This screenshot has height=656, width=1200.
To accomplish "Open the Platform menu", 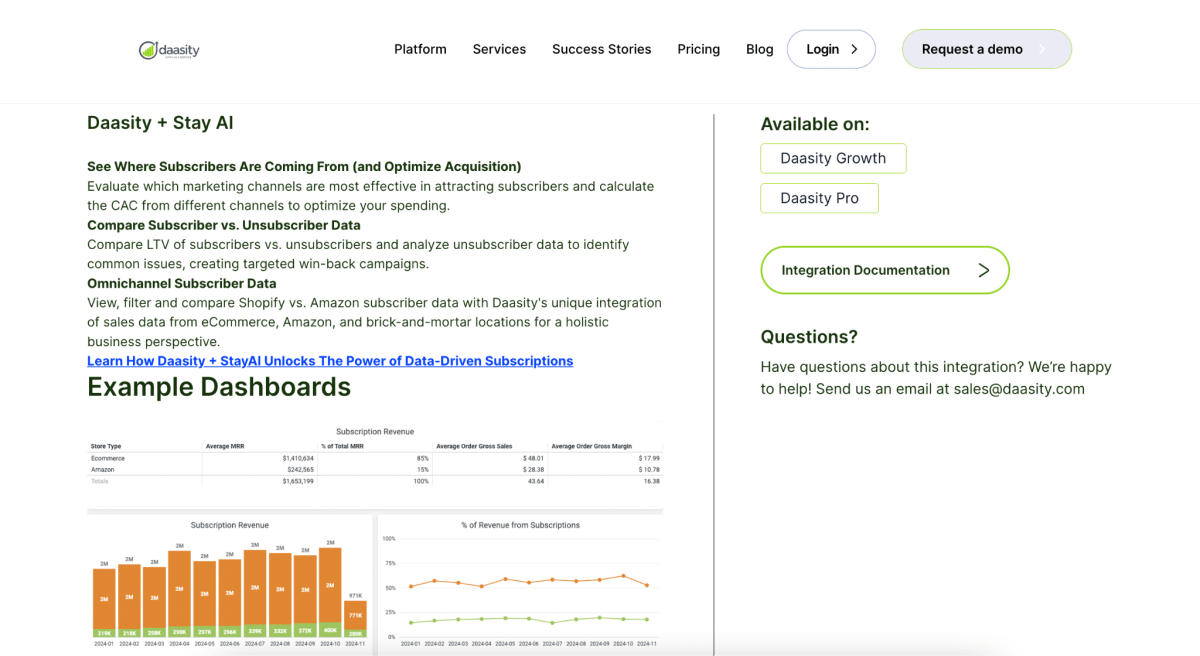I will coord(420,49).
